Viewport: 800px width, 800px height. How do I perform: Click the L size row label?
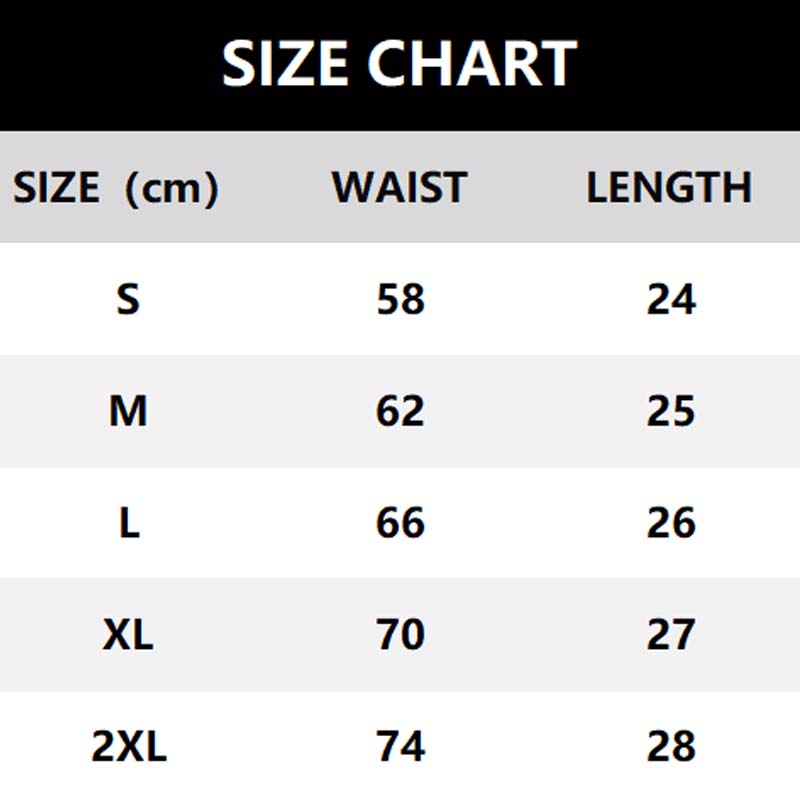(129, 523)
